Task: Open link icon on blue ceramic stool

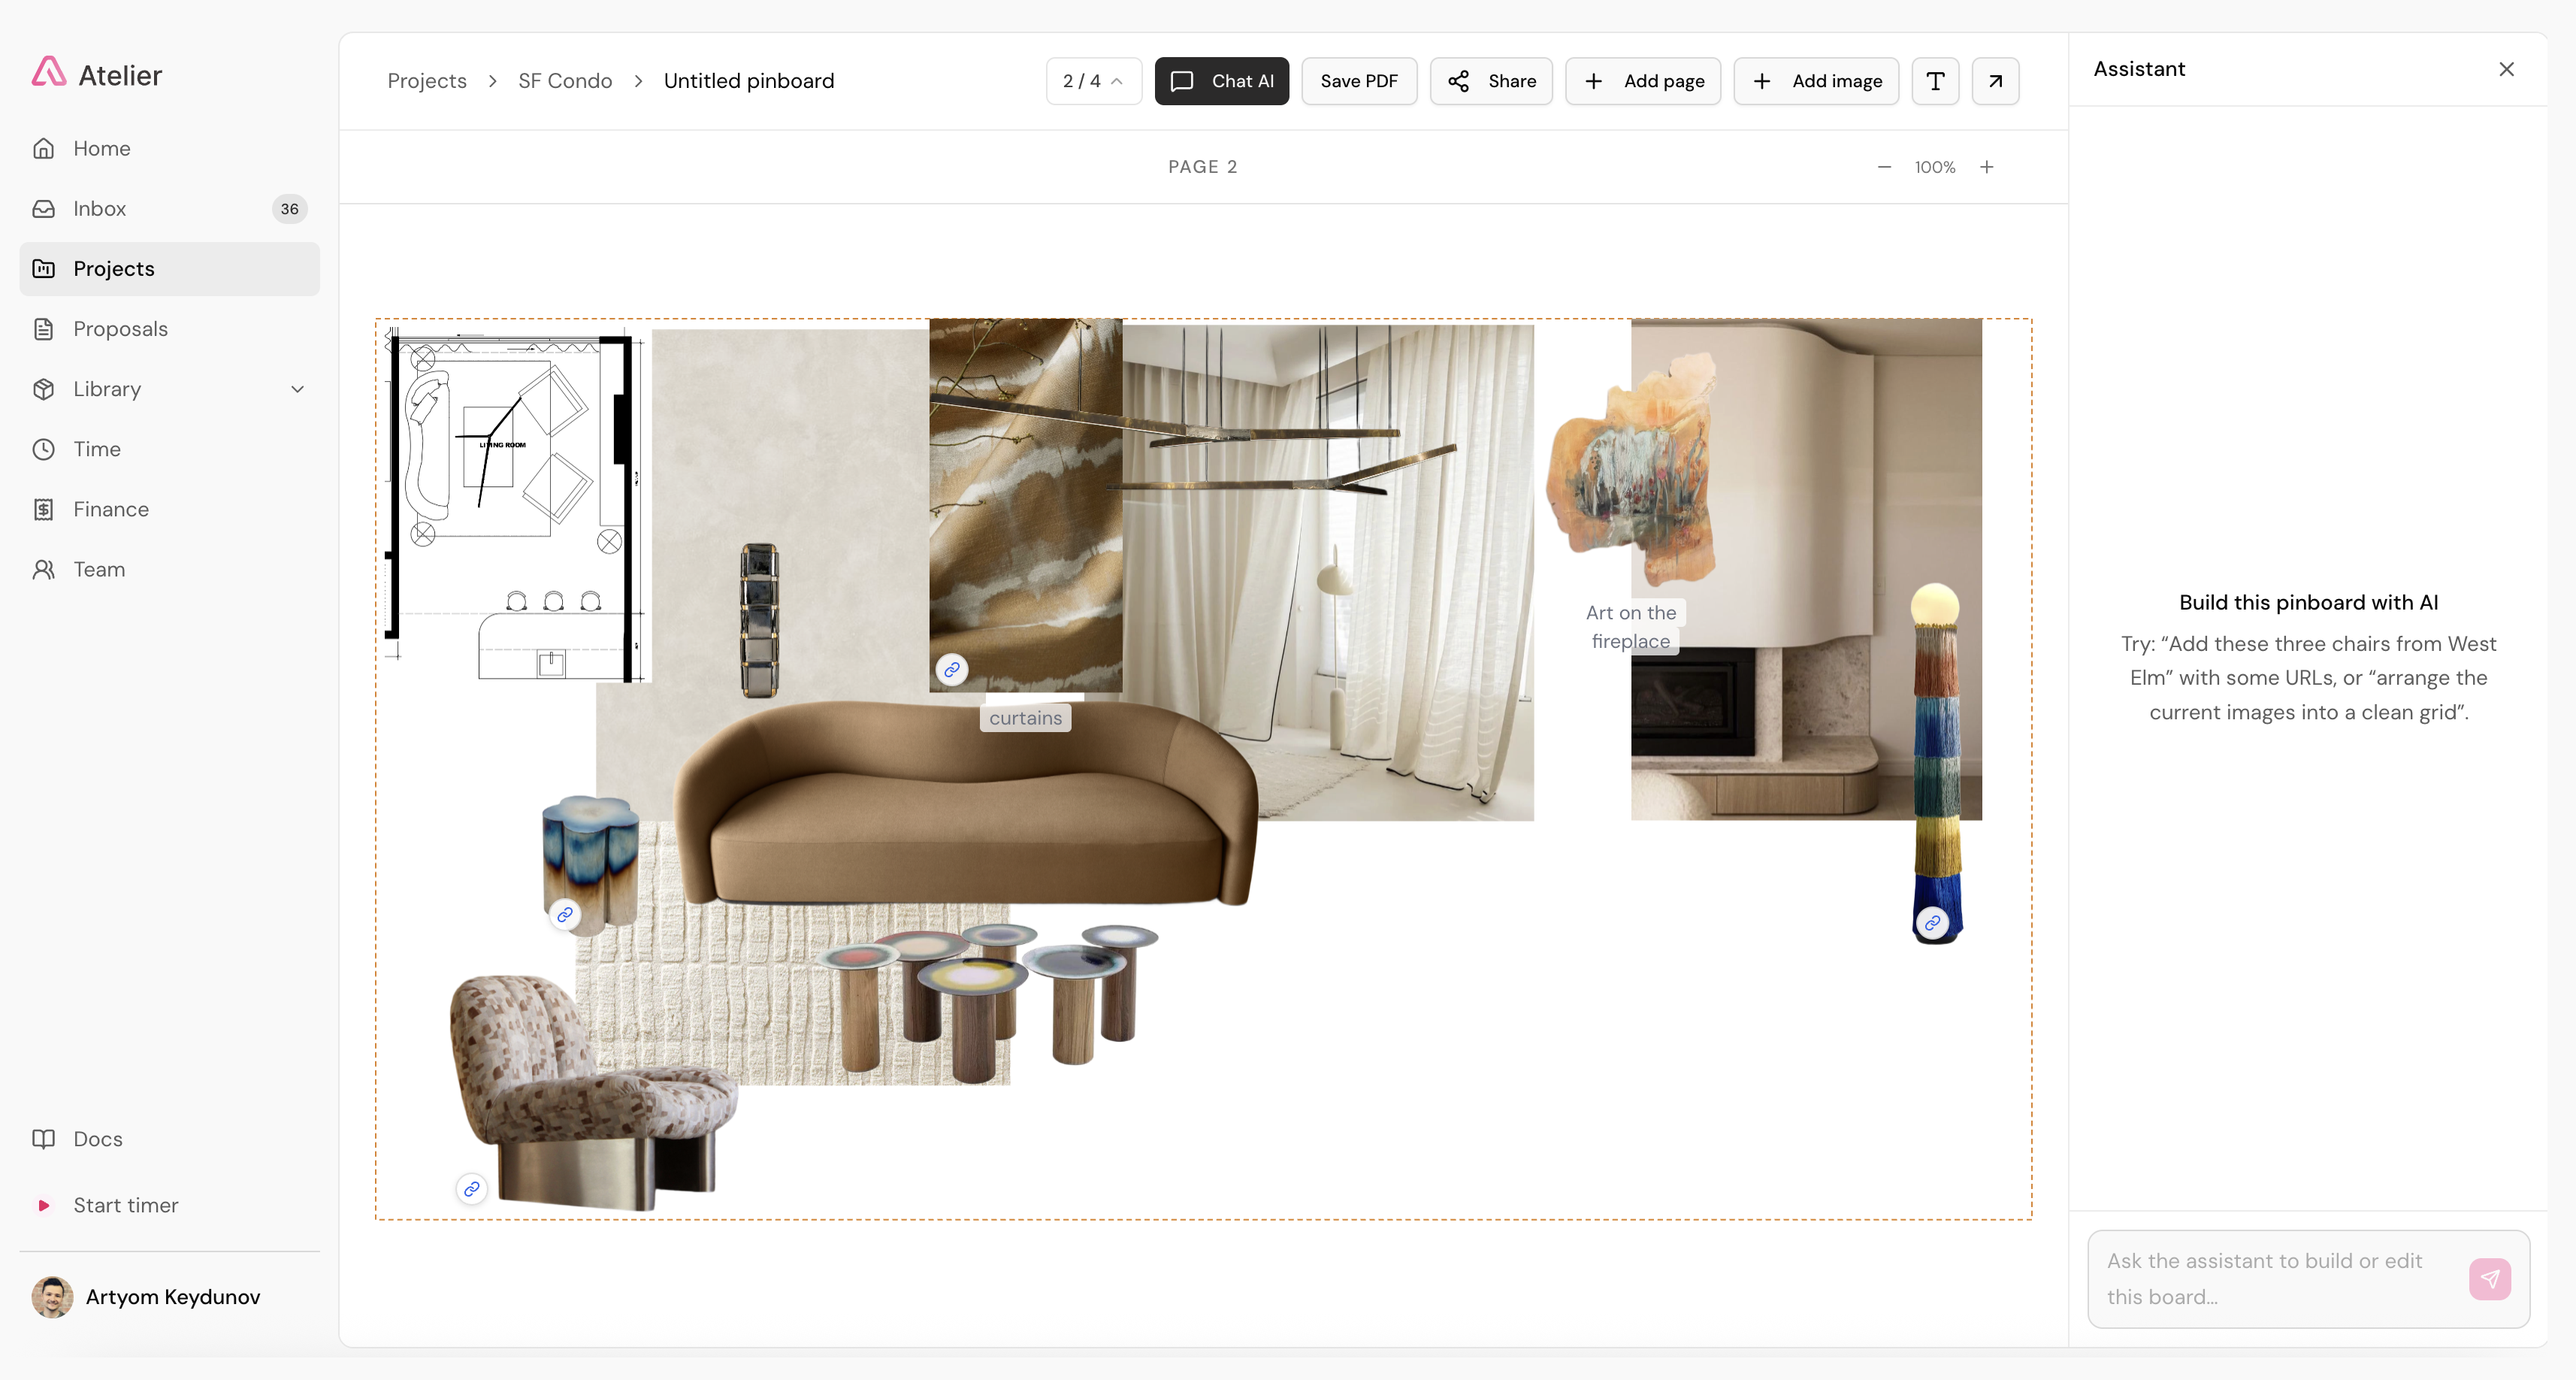Action: pyautogui.click(x=565, y=914)
